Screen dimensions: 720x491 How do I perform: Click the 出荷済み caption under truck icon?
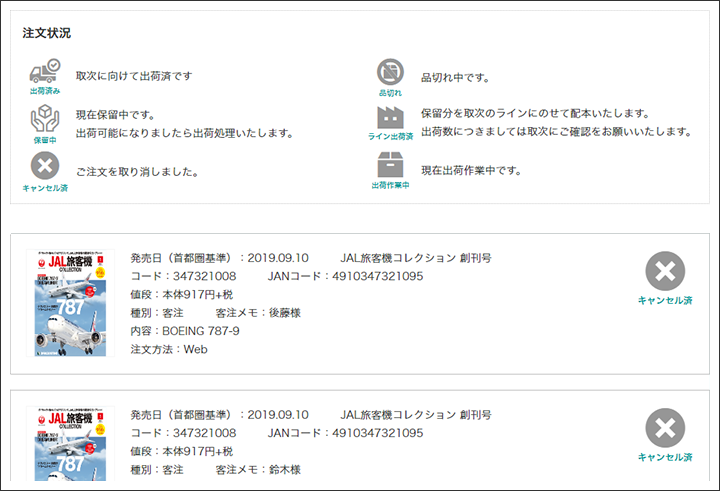pos(45,91)
